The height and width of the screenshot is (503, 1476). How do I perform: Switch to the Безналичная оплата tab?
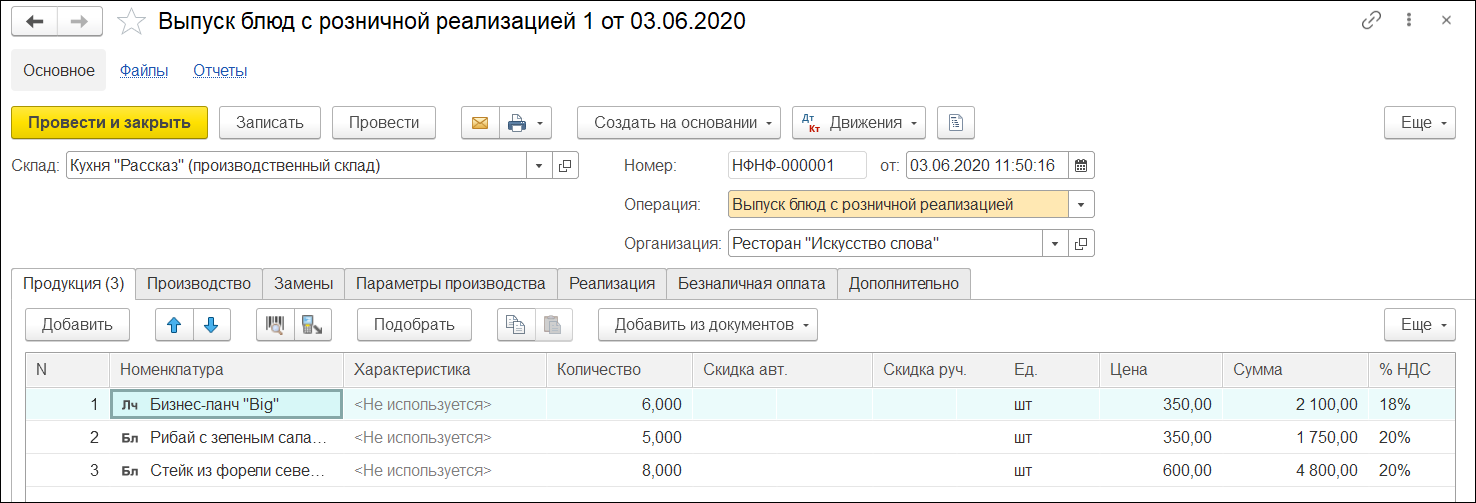(751, 284)
